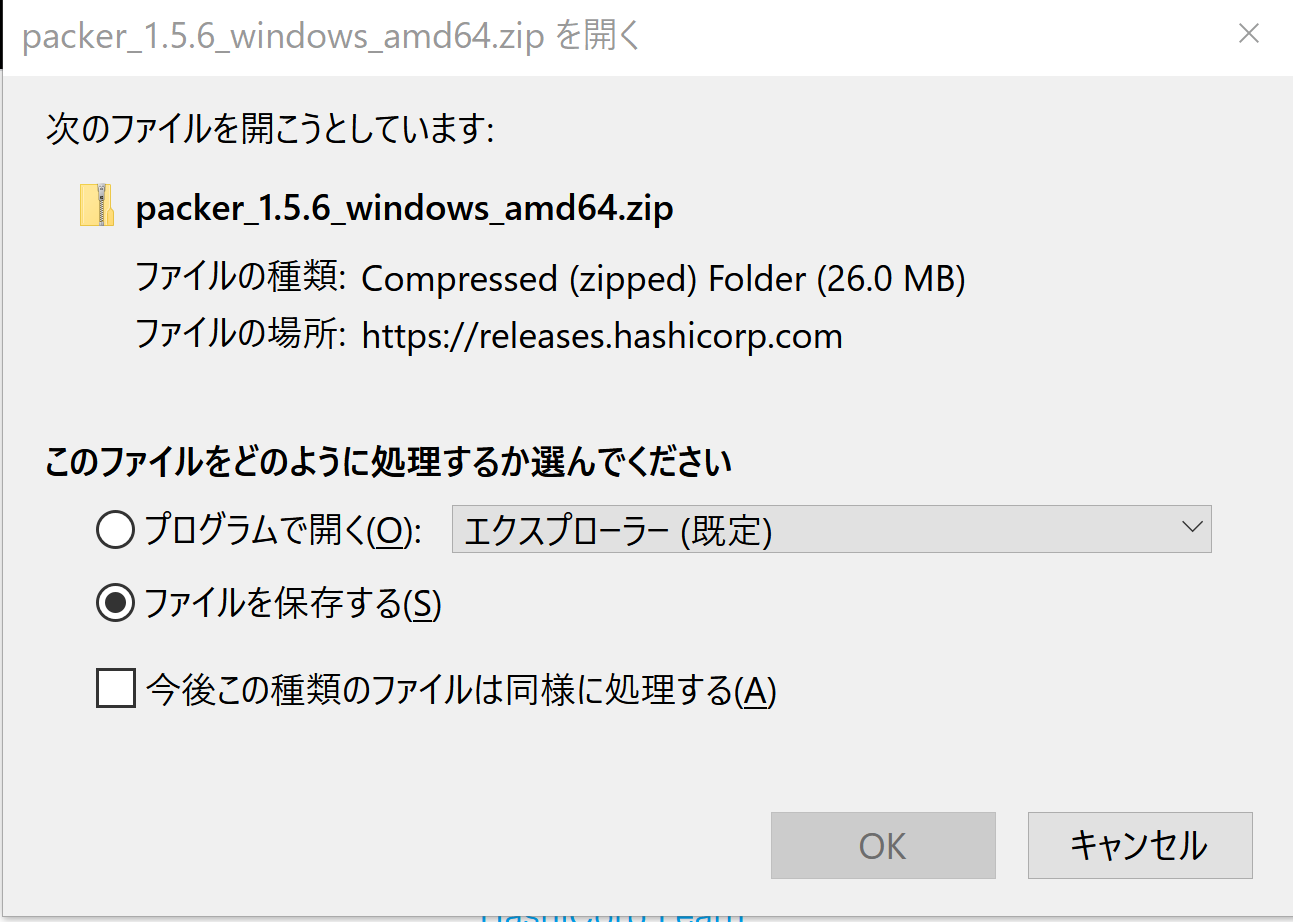The image size is (1293, 922).
Task: Expand the program list using the chevron arrow
Action: (x=1191, y=527)
